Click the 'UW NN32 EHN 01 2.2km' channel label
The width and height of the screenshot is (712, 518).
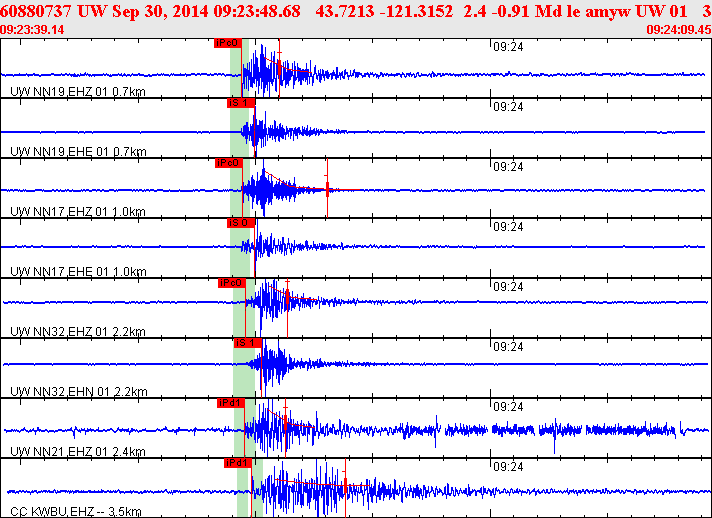(x=79, y=391)
